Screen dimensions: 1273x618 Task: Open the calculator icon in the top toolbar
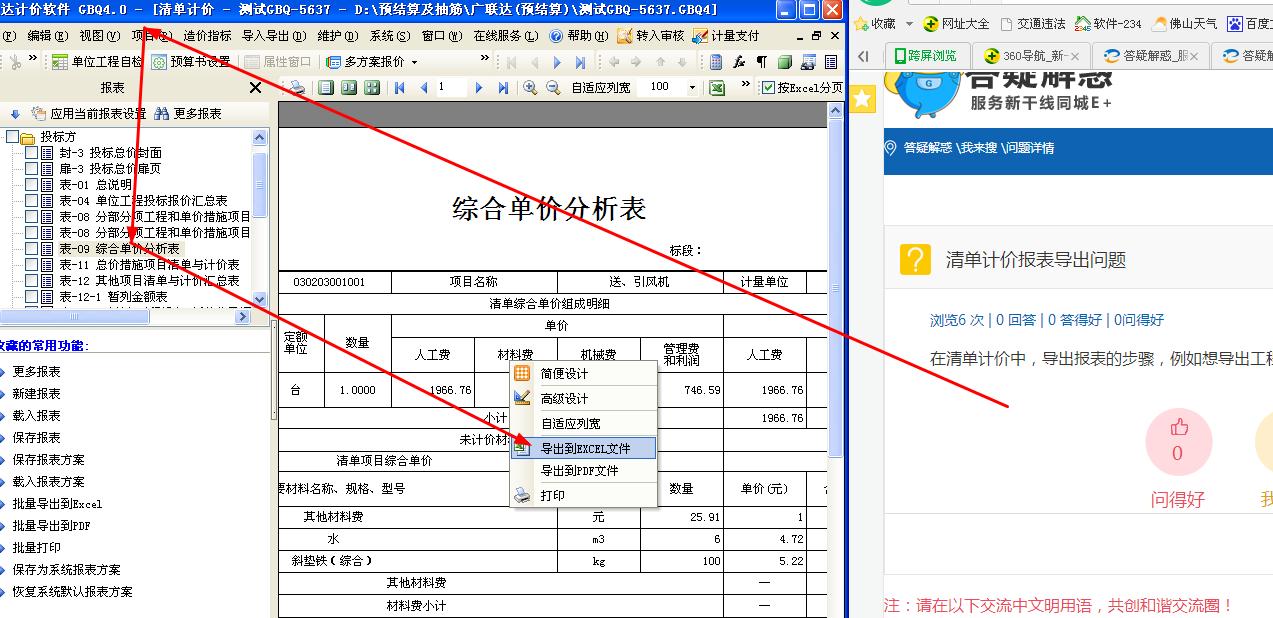(x=716, y=62)
